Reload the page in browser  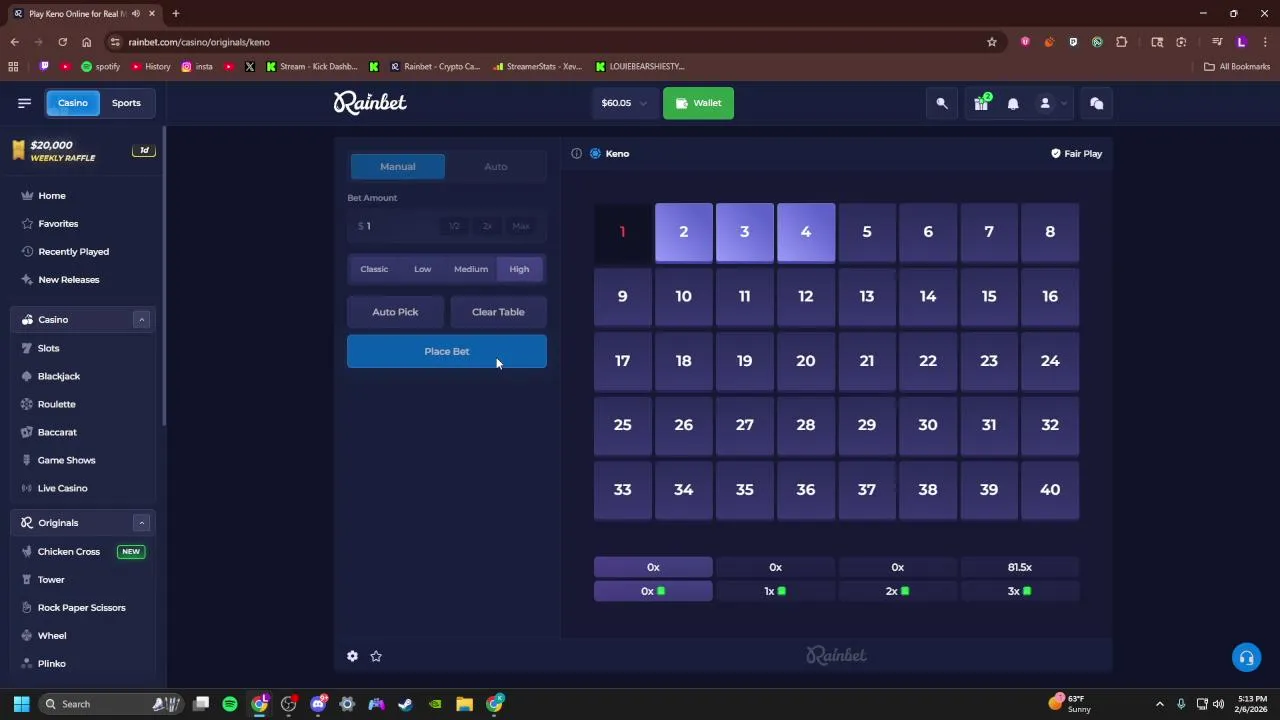coord(62,42)
